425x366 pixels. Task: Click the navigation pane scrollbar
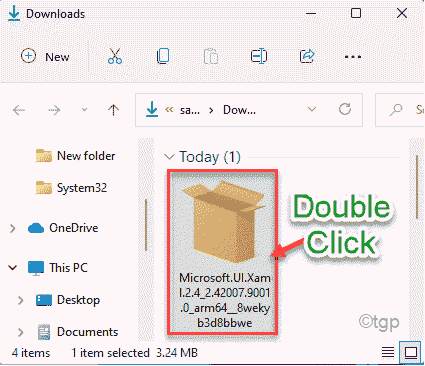click(146, 225)
